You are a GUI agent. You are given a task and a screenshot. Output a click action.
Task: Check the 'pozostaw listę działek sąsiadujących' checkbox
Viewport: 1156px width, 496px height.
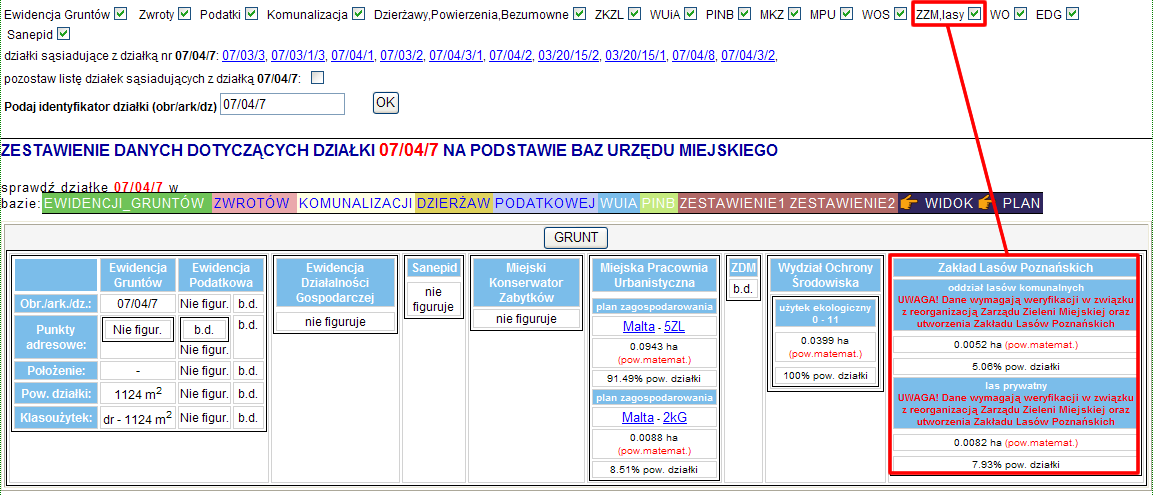[x=318, y=77]
